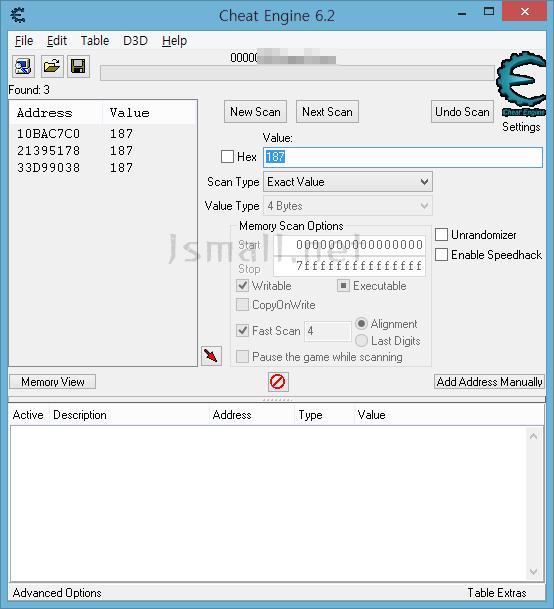This screenshot has width=554, height=609.
Task: Click the Address column header in results
Action: [x=56, y=113]
